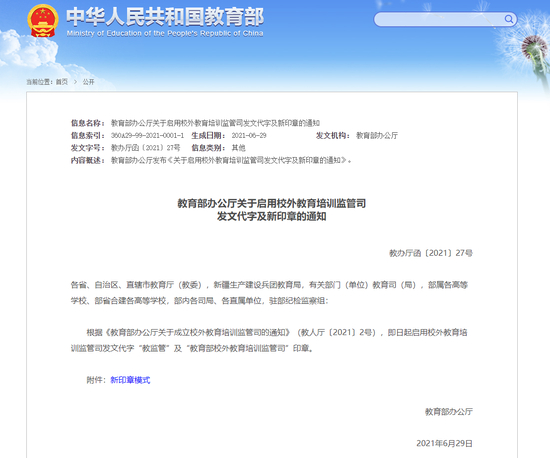
Task: Click the 教育部办公厅 signature line
Action: point(449,411)
